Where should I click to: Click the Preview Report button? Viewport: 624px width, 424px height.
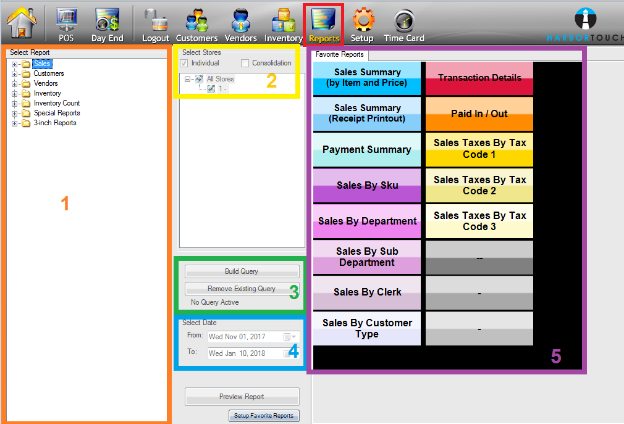click(241, 395)
